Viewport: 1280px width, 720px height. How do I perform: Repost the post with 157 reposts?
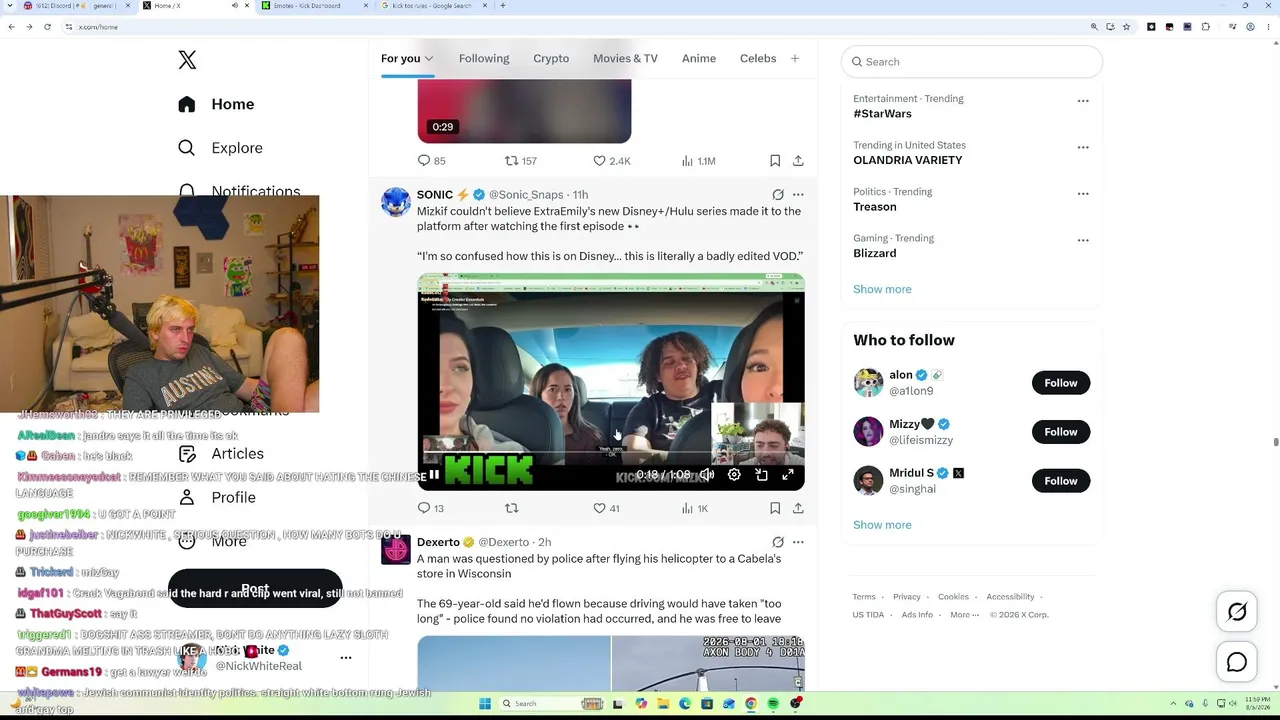(x=521, y=160)
